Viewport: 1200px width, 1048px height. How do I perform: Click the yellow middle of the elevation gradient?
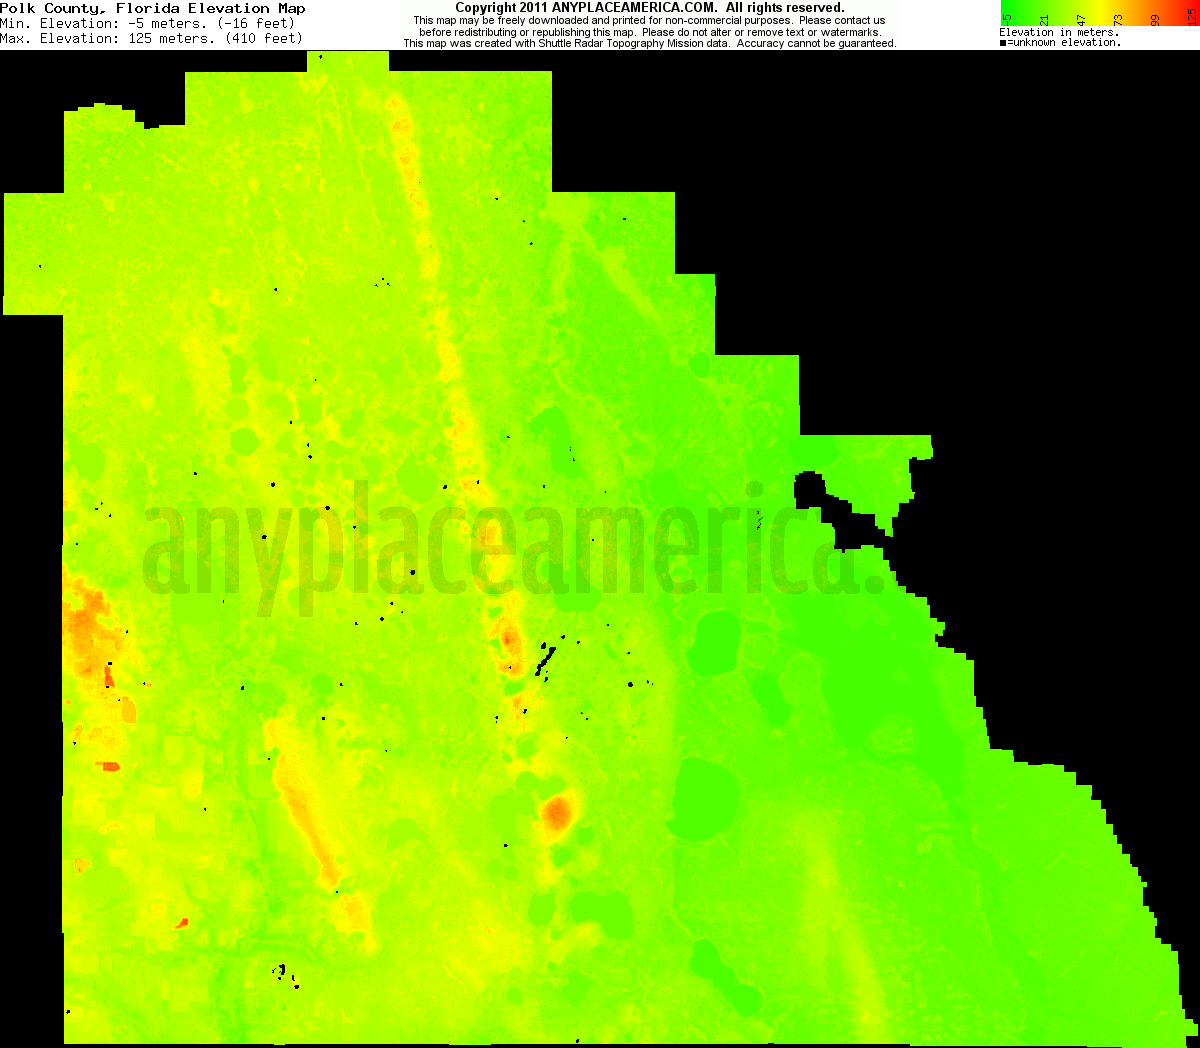(x=1098, y=7)
